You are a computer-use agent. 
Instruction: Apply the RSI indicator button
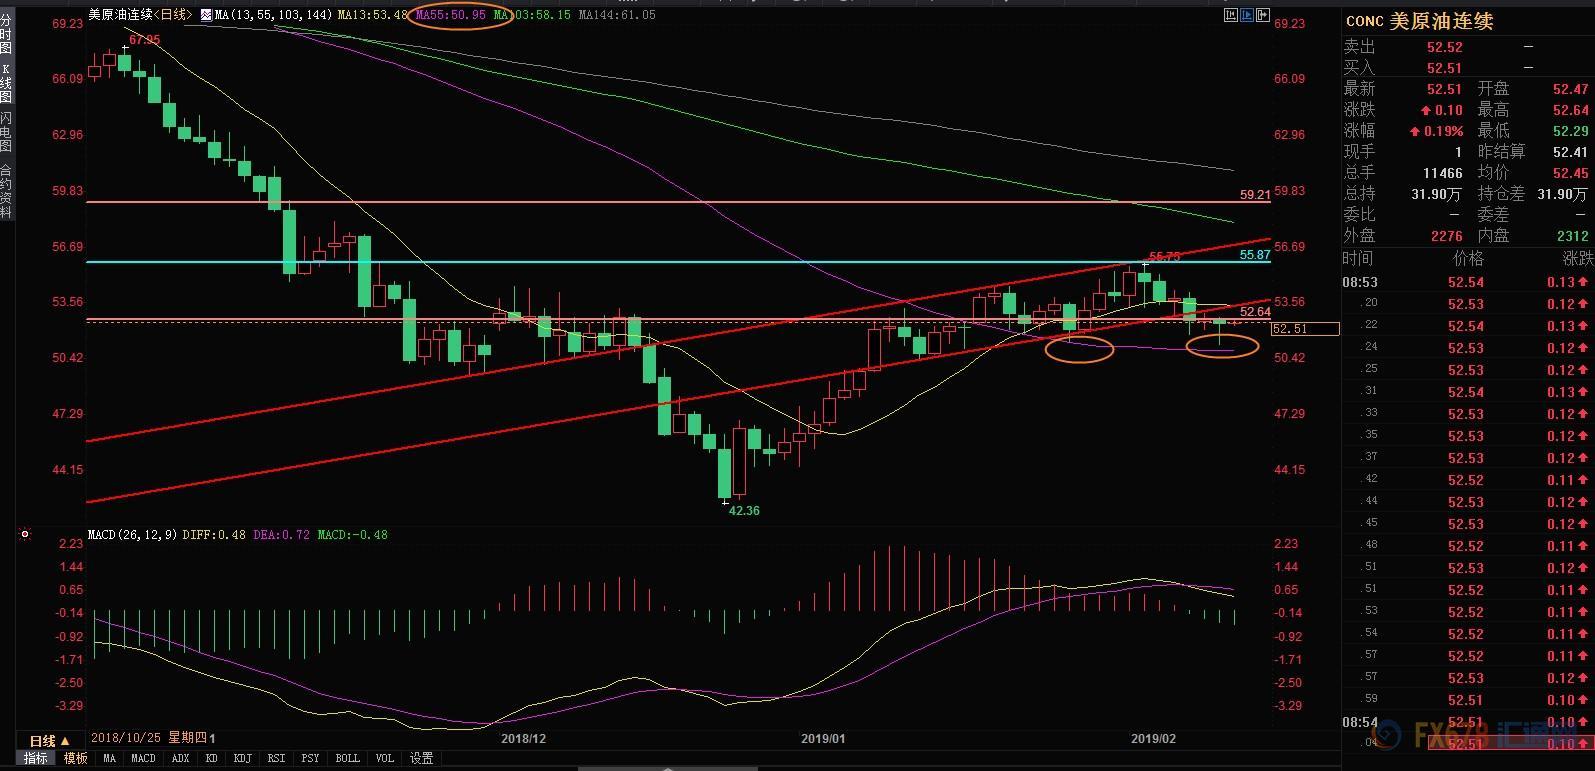(276, 758)
